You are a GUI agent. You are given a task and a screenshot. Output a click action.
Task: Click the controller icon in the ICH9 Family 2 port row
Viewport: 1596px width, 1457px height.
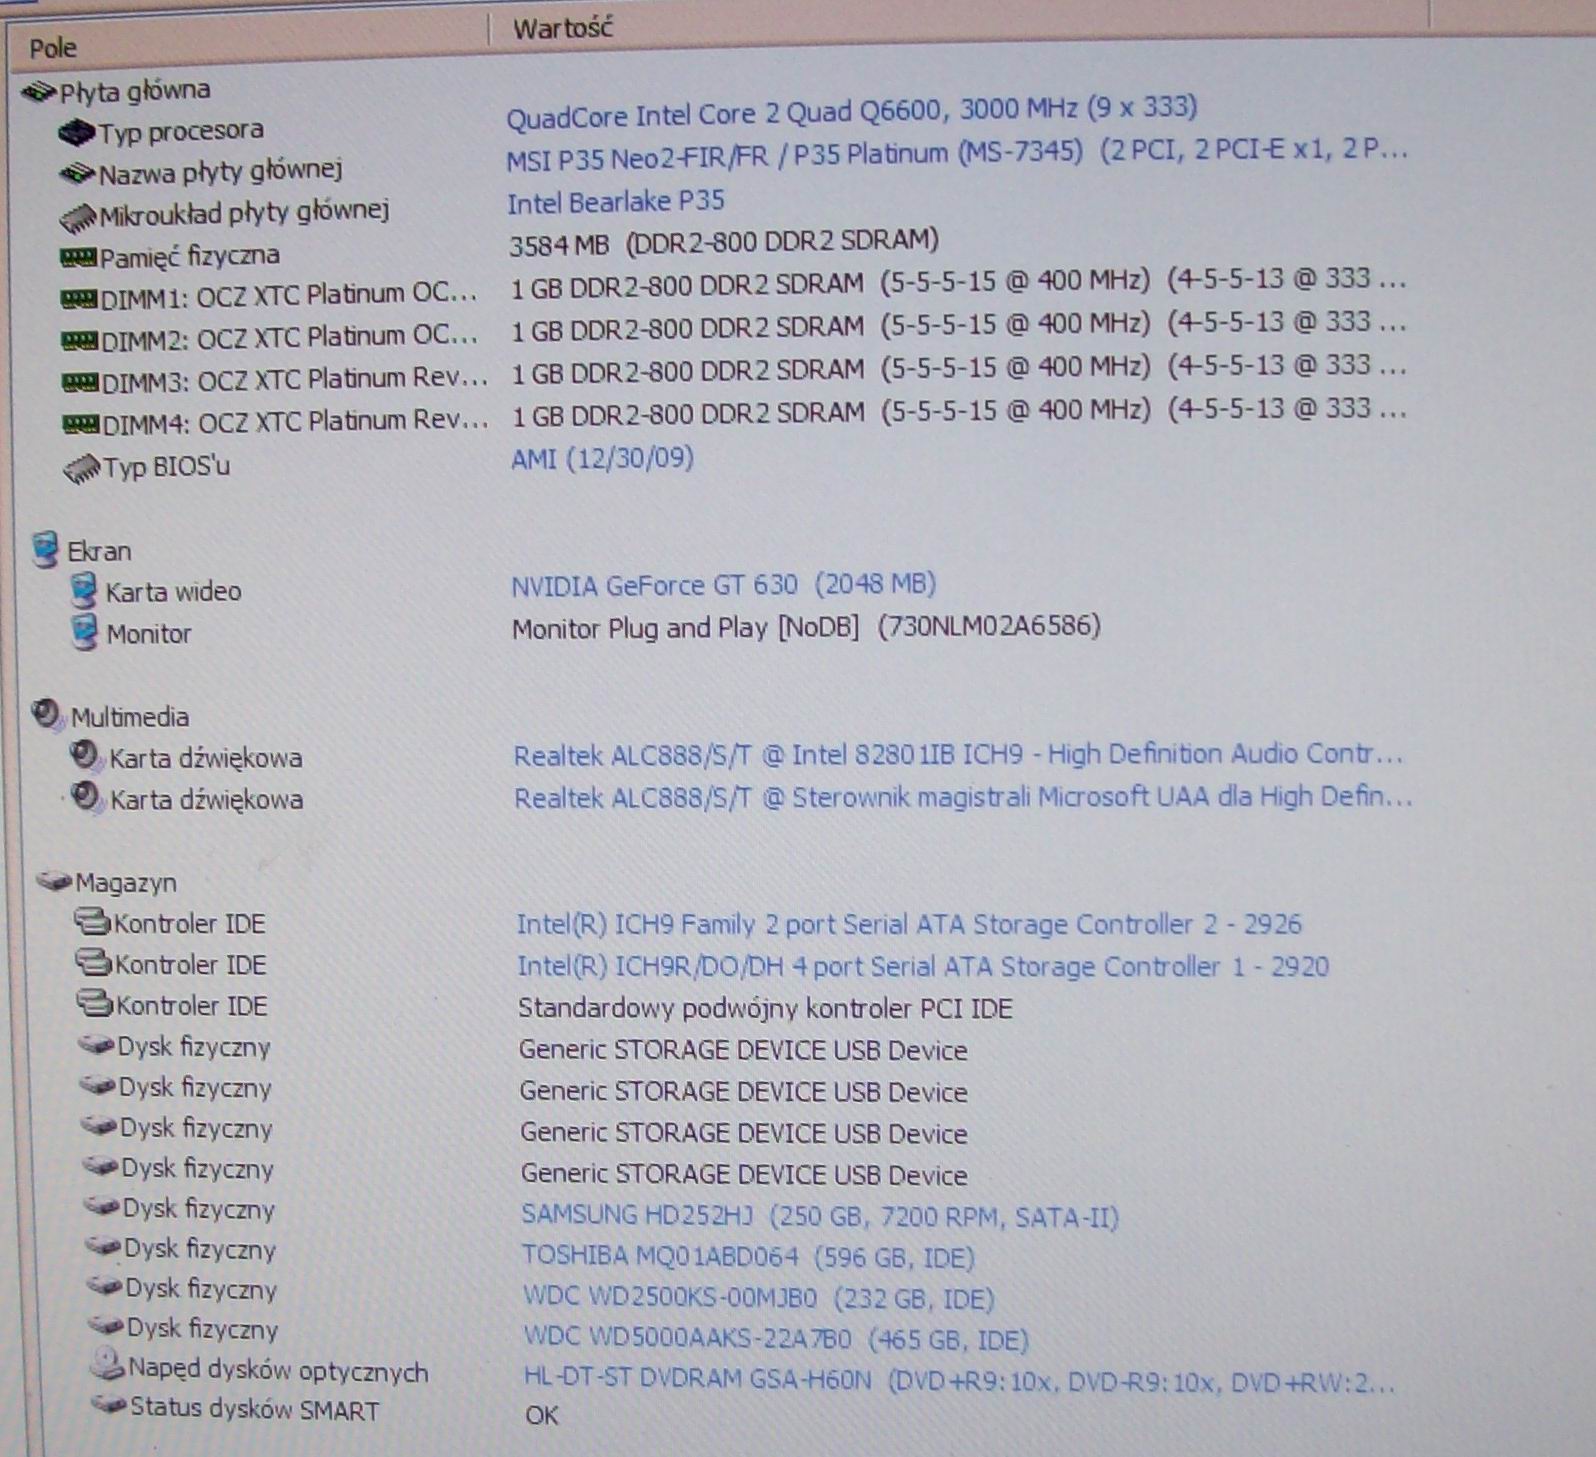pyautogui.click(x=92, y=921)
